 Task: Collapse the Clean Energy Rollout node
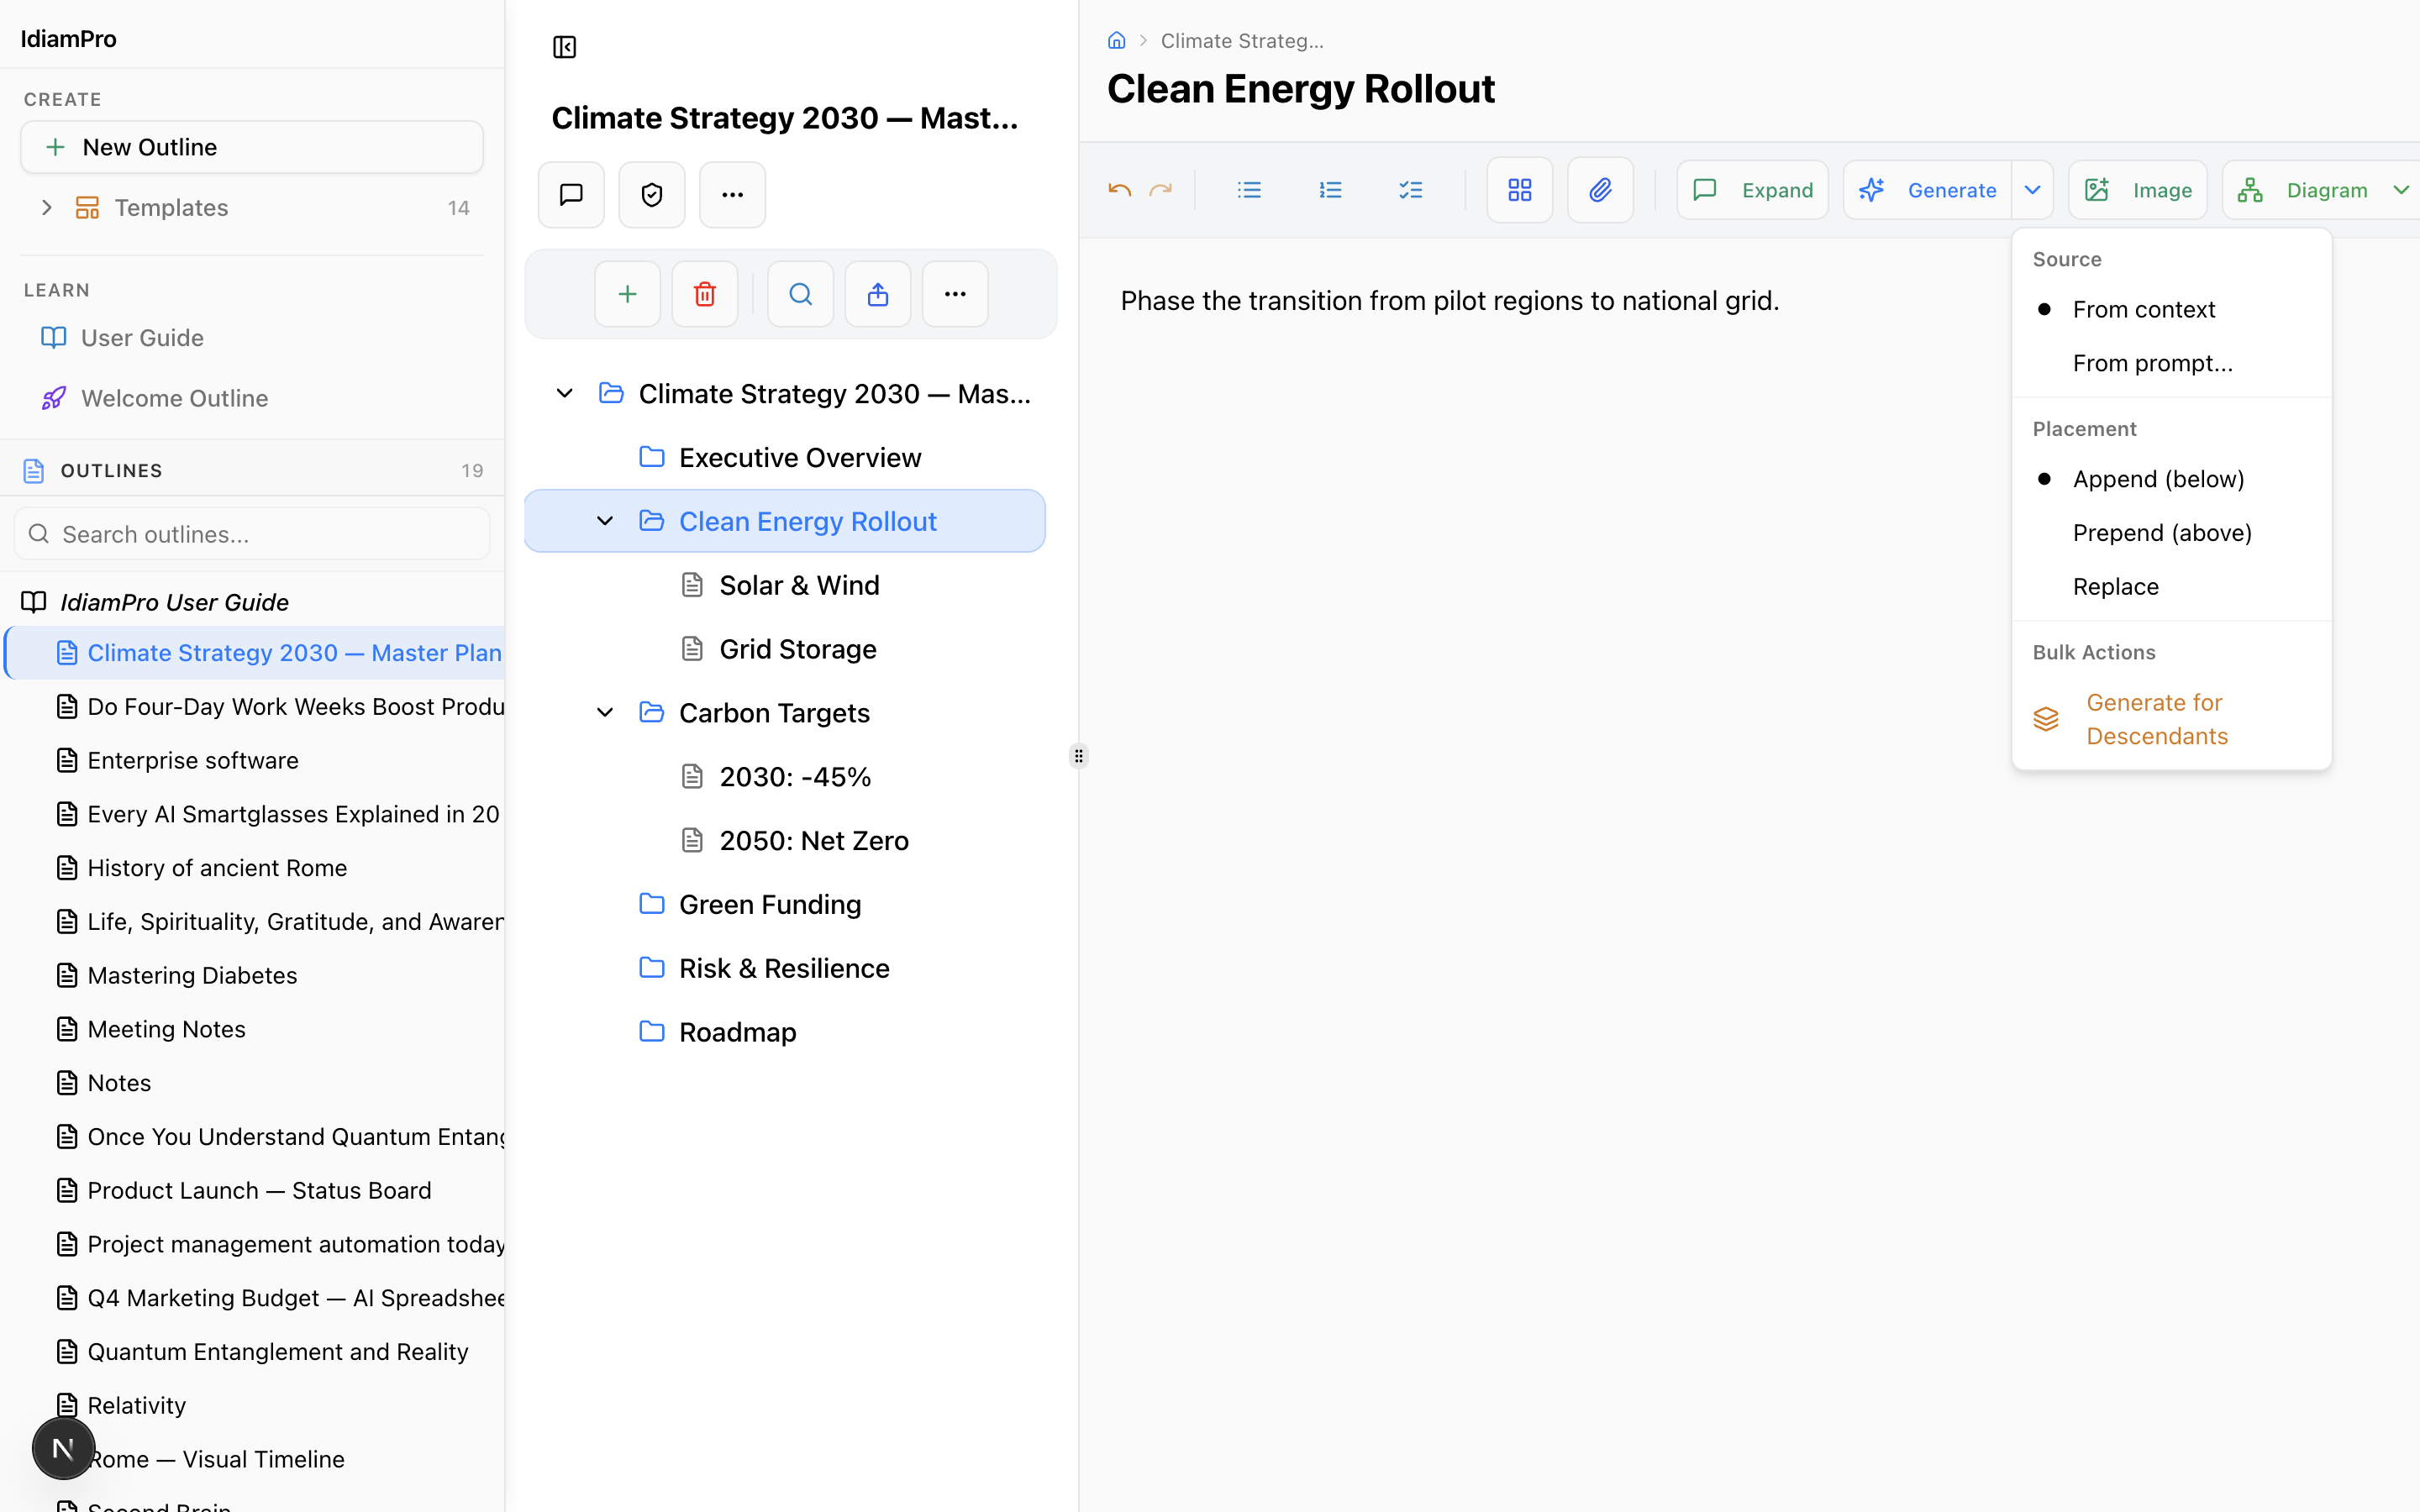(x=604, y=521)
